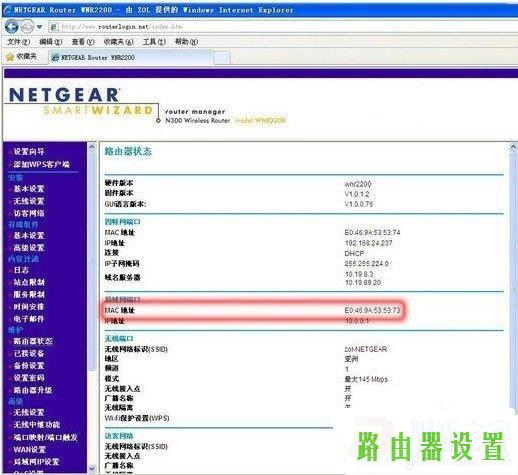Open the 帮助 menu

coord(186,42)
